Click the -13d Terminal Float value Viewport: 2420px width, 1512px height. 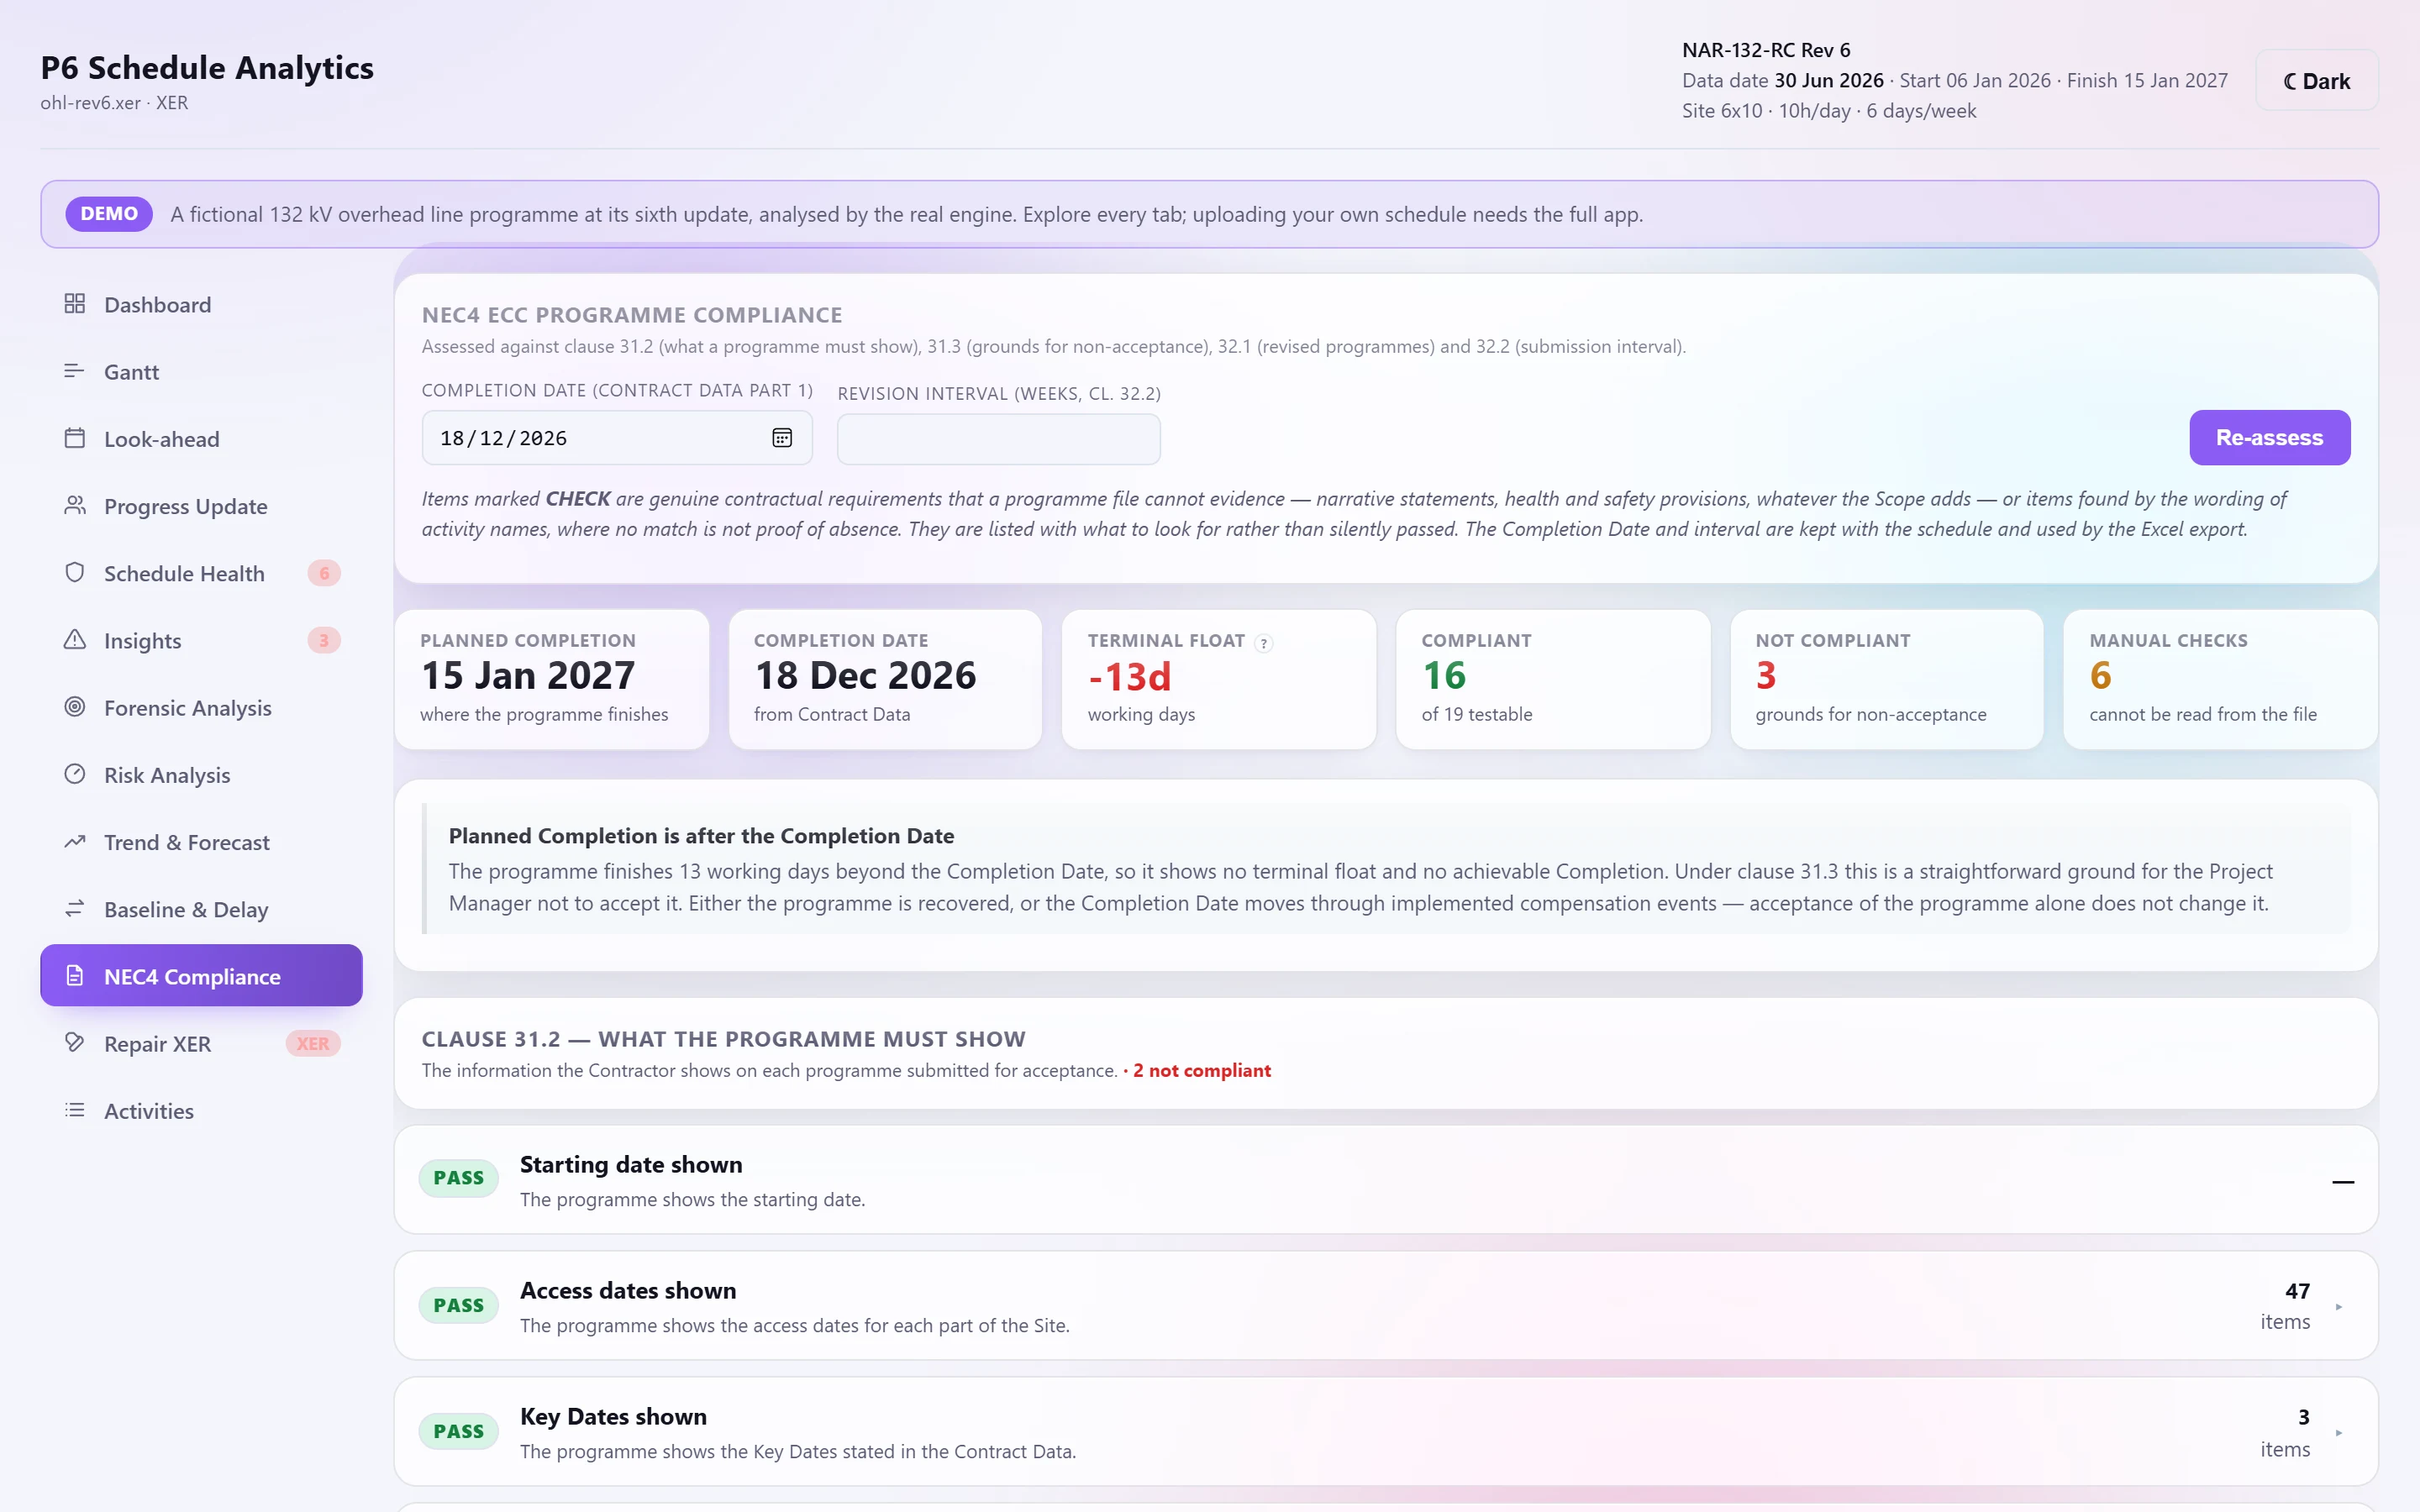click(1129, 677)
